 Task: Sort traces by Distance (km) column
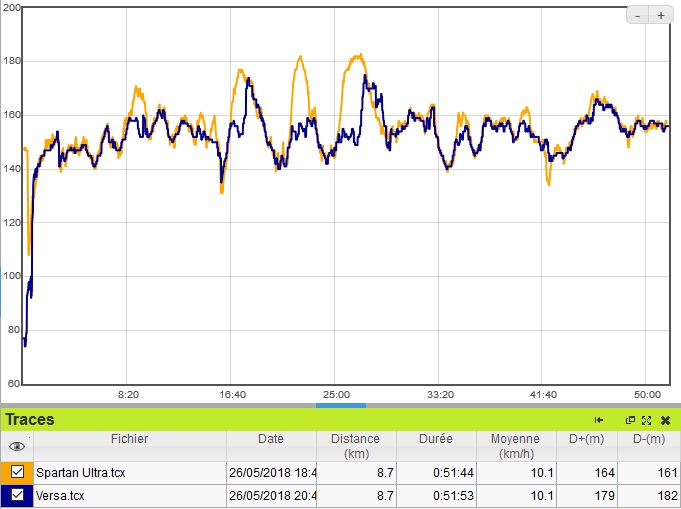coord(356,446)
